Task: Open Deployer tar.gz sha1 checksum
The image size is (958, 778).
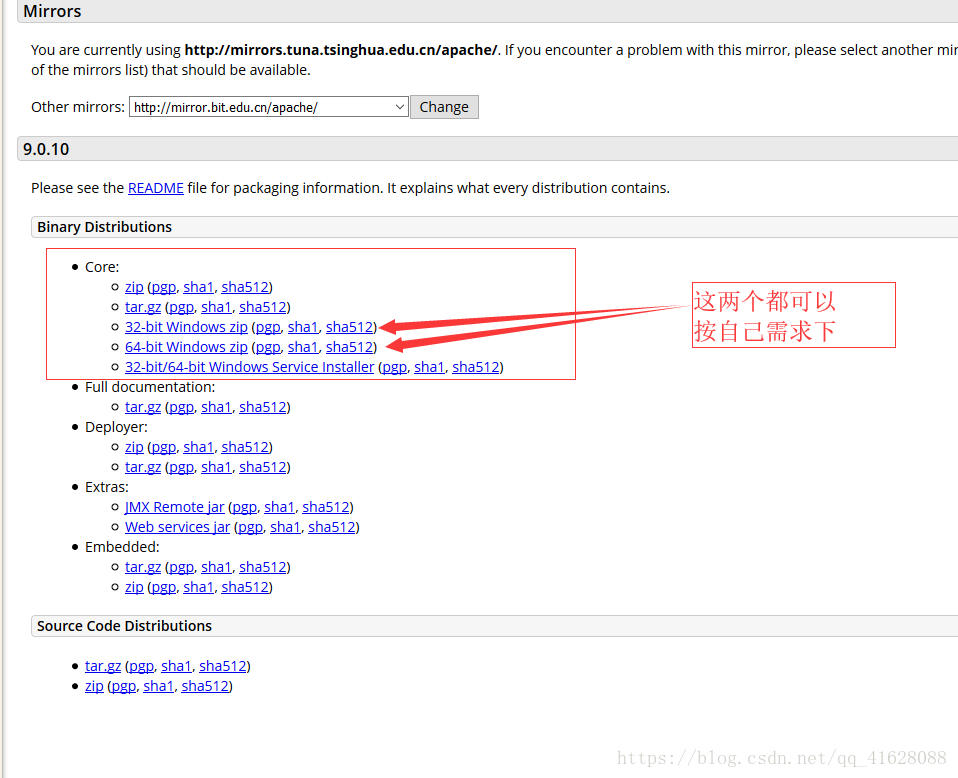Action: [x=216, y=467]
